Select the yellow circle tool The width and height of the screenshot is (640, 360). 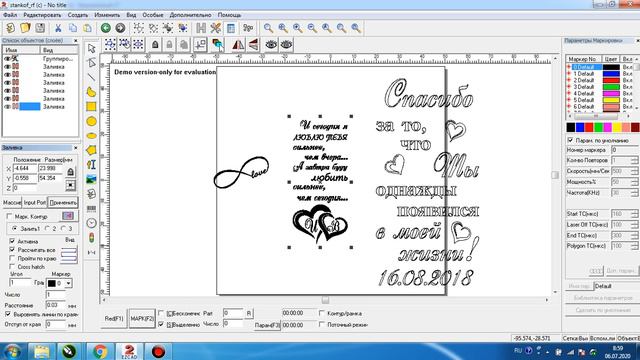point(91,121)
